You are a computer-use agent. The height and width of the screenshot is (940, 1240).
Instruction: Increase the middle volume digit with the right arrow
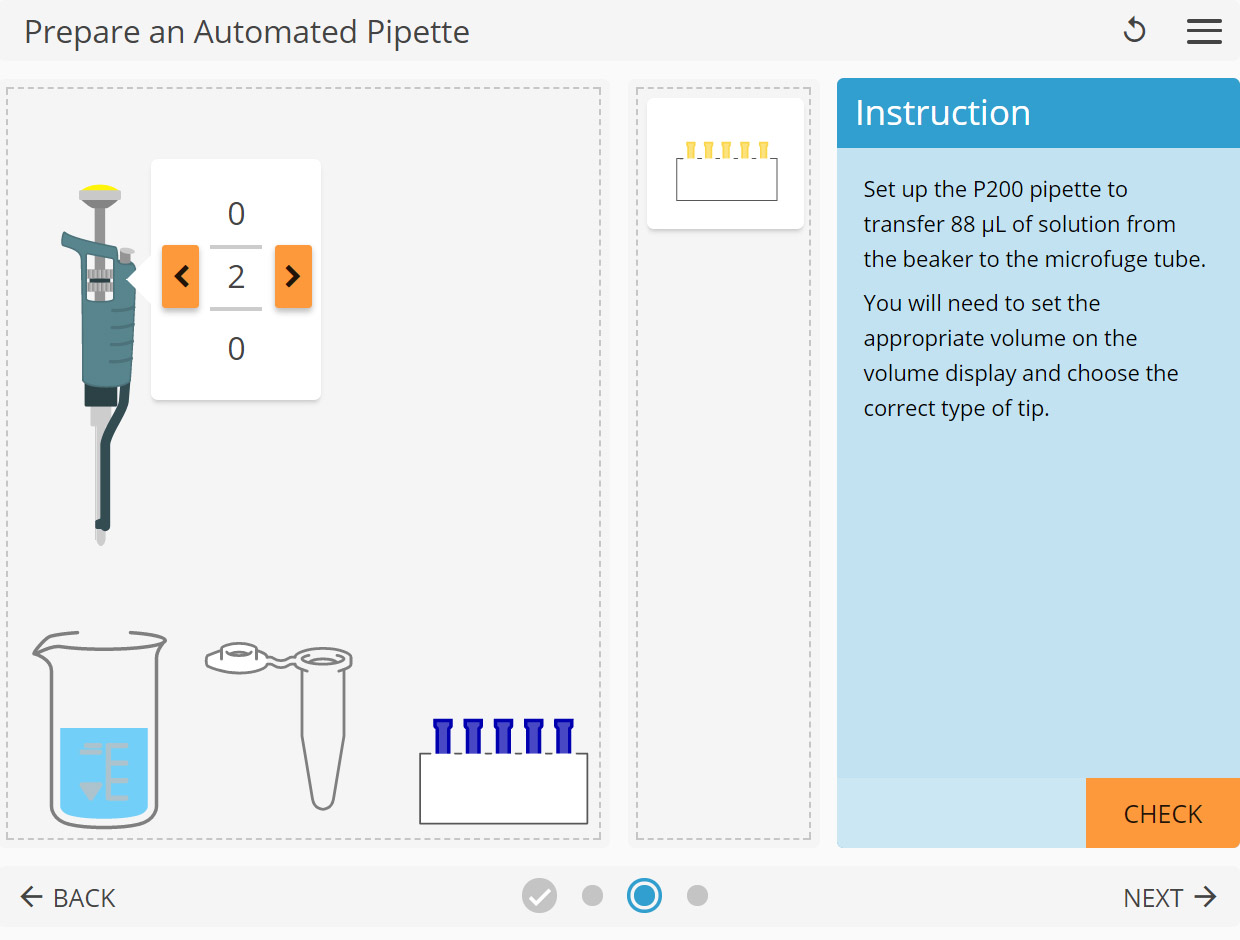(x=291, y=277)
